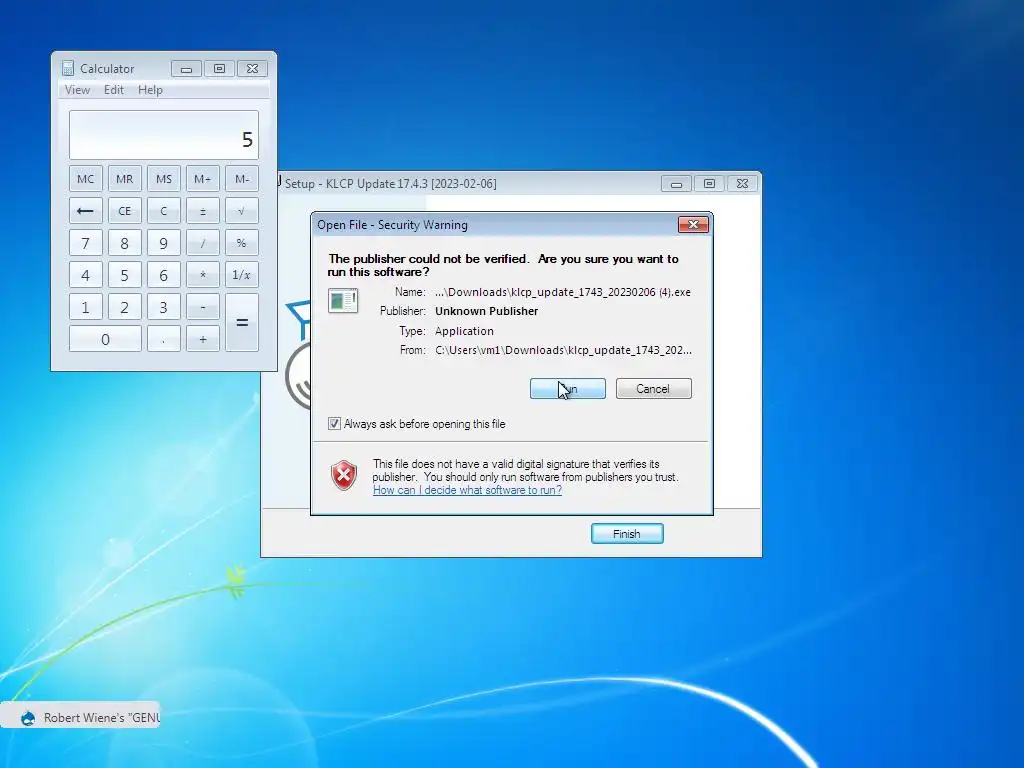Click the equals key in Calculator

(x=242, y=323)
